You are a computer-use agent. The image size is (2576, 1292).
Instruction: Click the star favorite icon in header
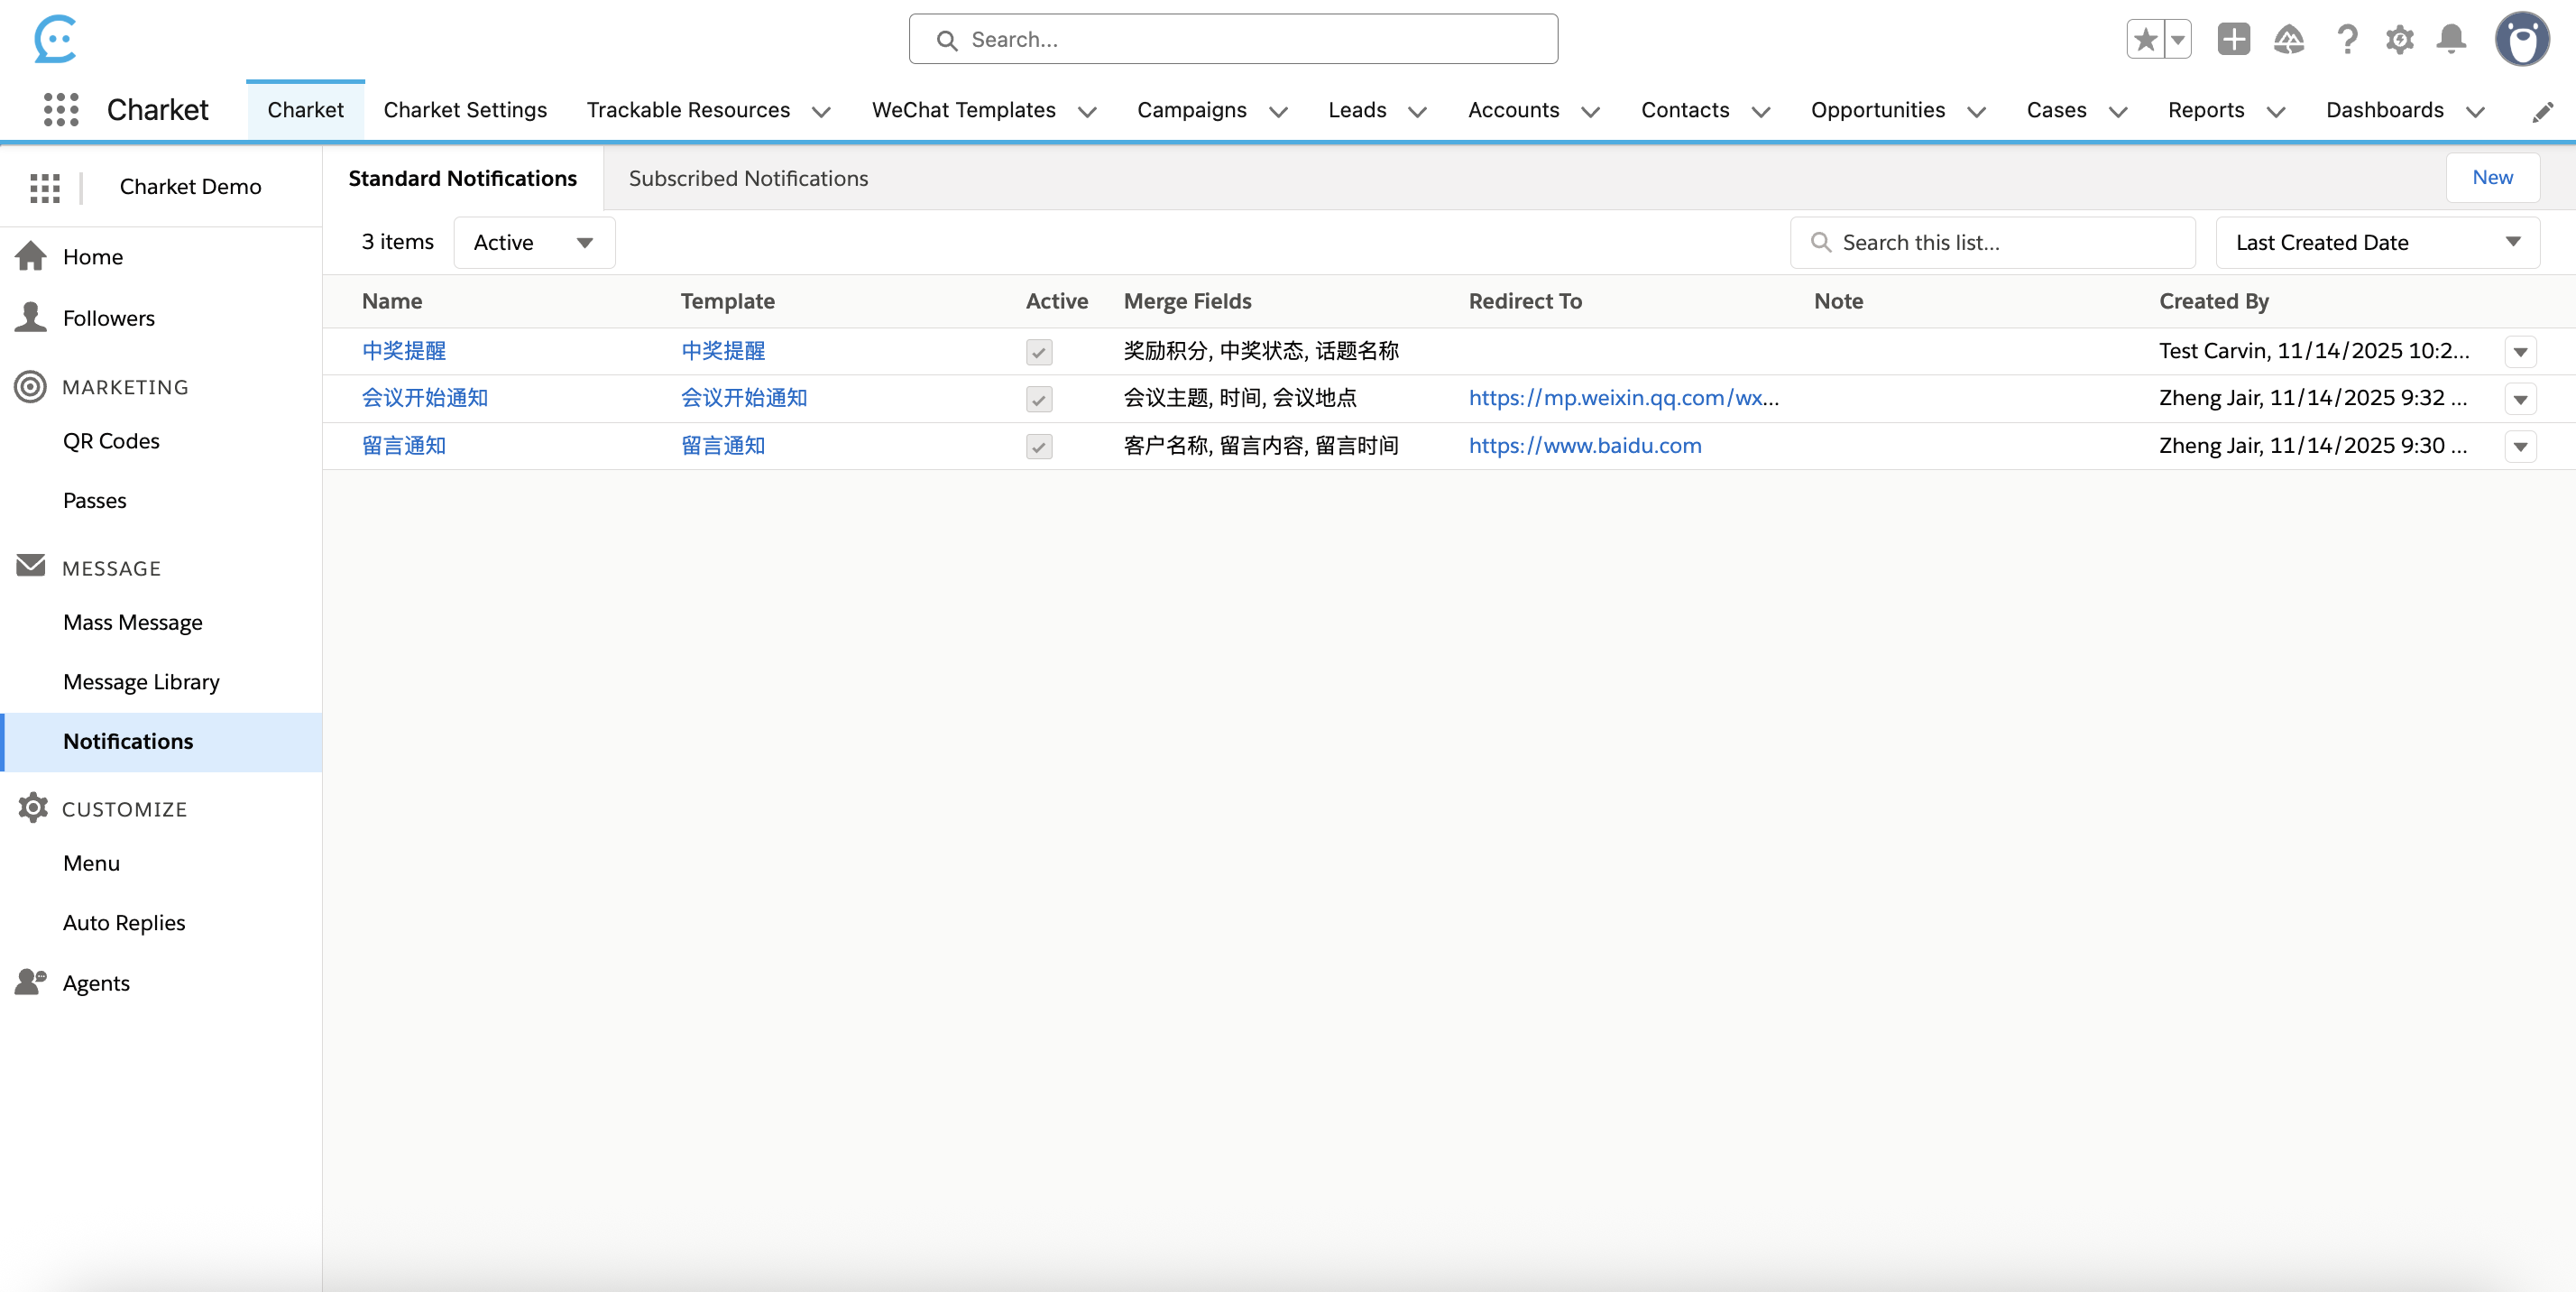point(2144,39)
